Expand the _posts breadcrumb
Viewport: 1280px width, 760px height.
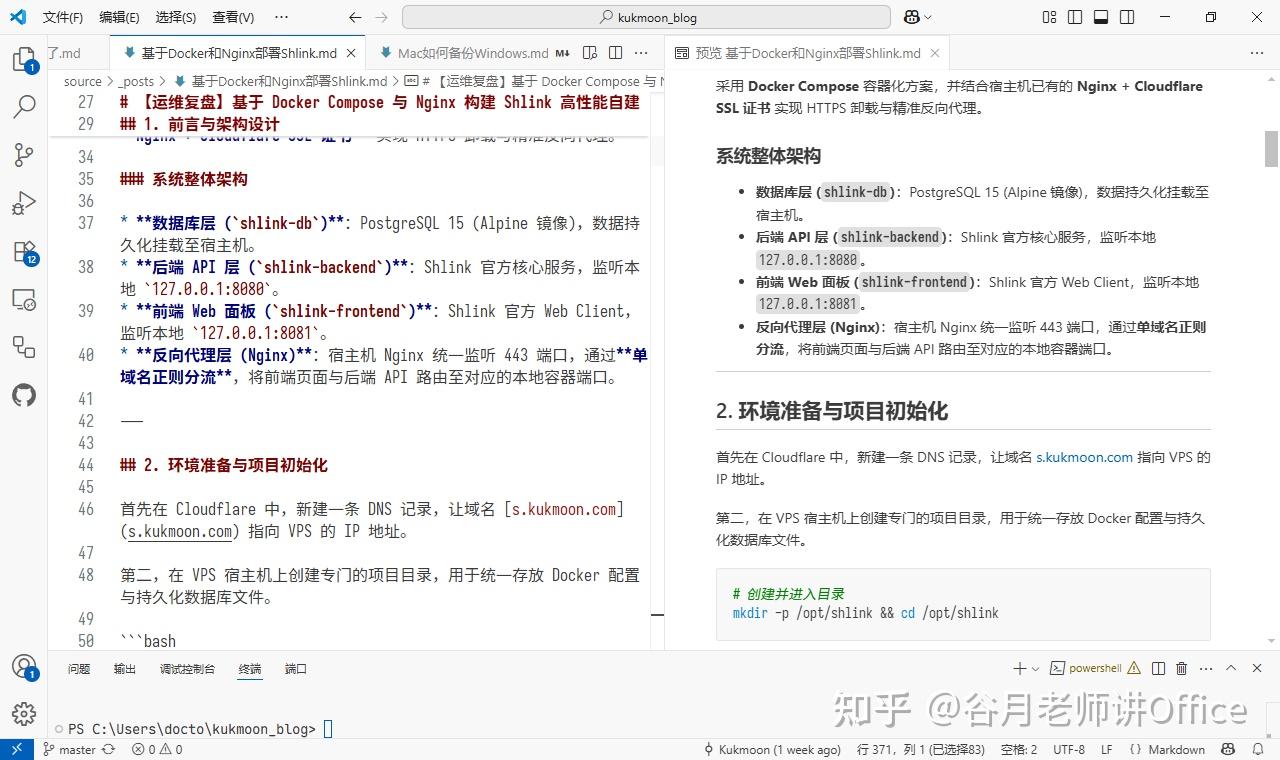click(136, 82)
